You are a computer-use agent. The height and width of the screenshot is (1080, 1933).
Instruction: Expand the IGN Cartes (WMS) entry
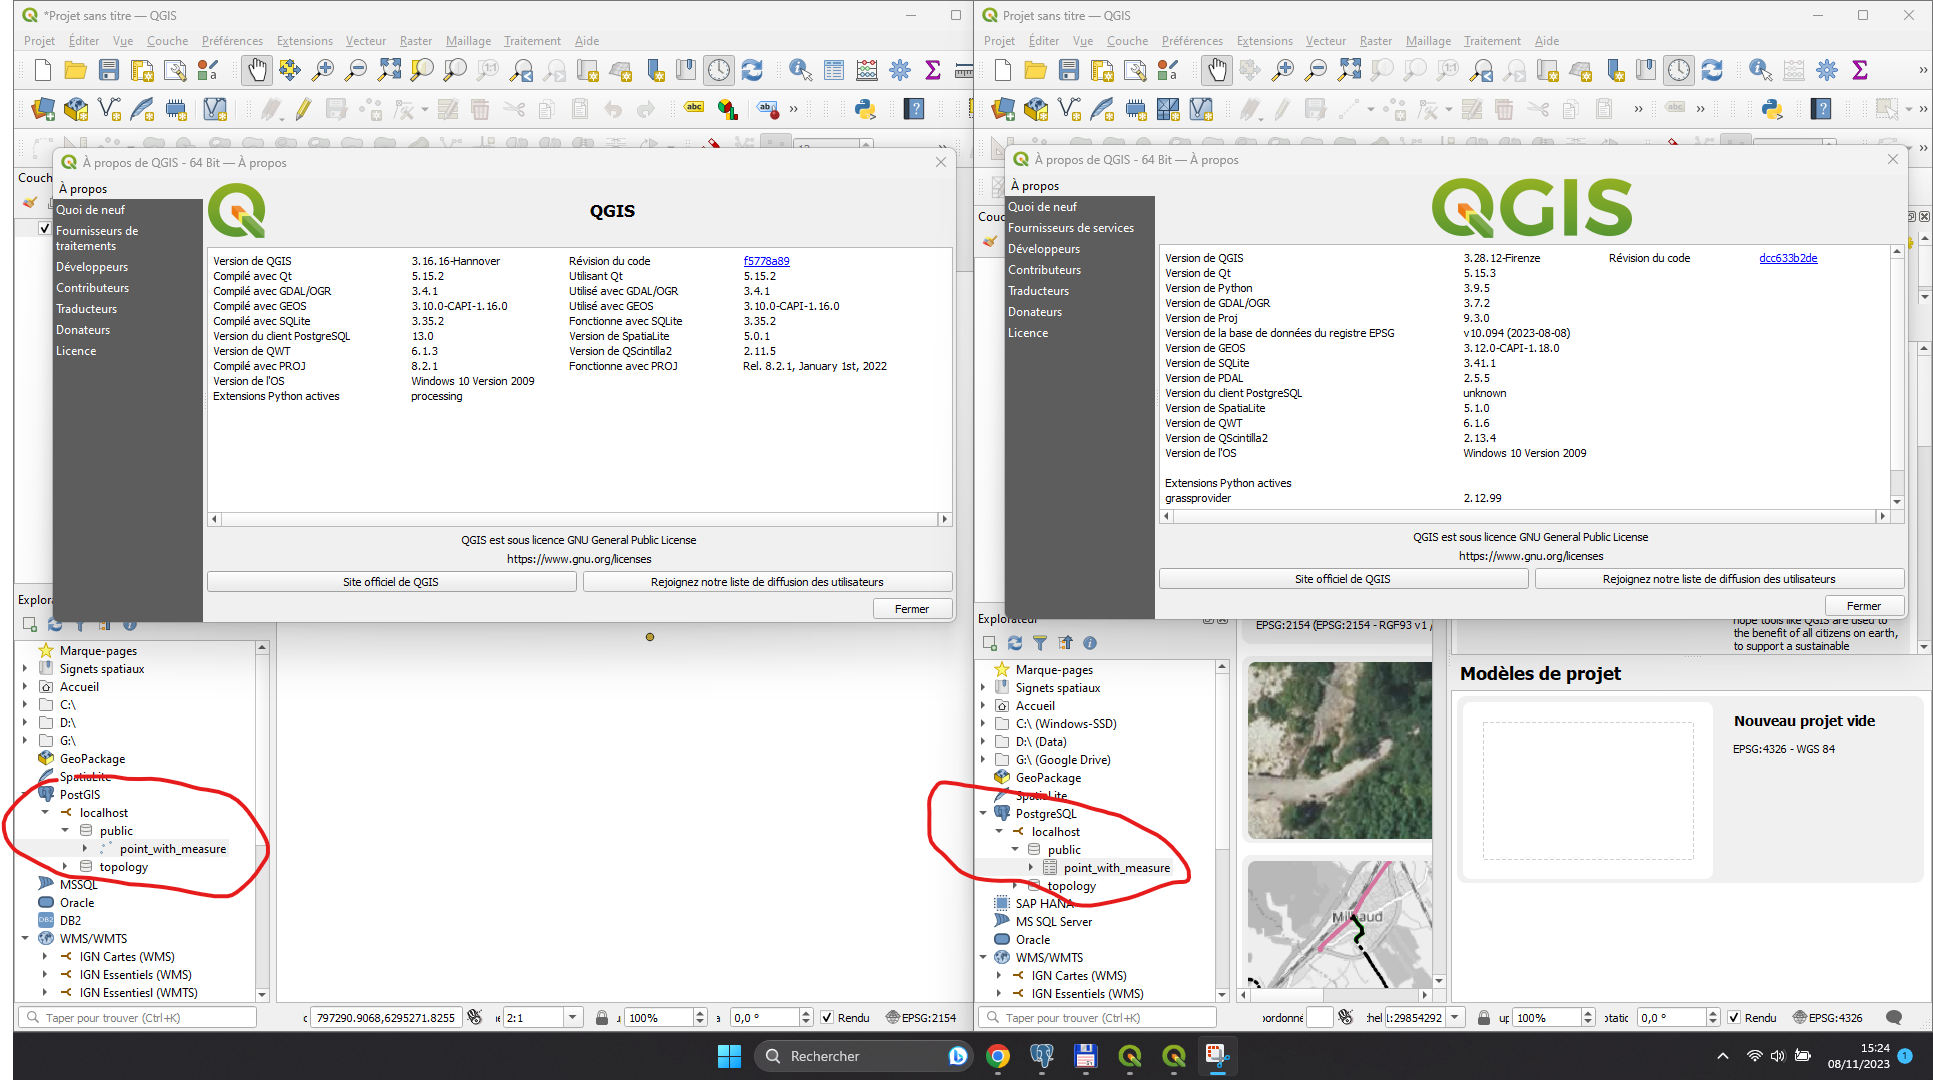click(x=44, y=956)
